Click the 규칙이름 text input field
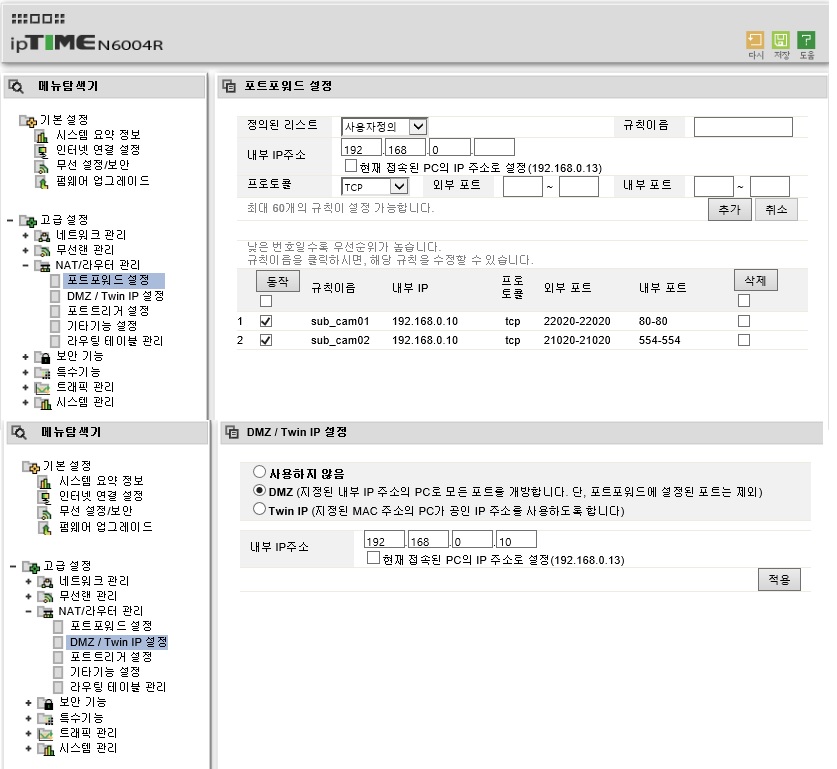The height and width of the screenshot is (769, 837). click(x=743, y=127)
